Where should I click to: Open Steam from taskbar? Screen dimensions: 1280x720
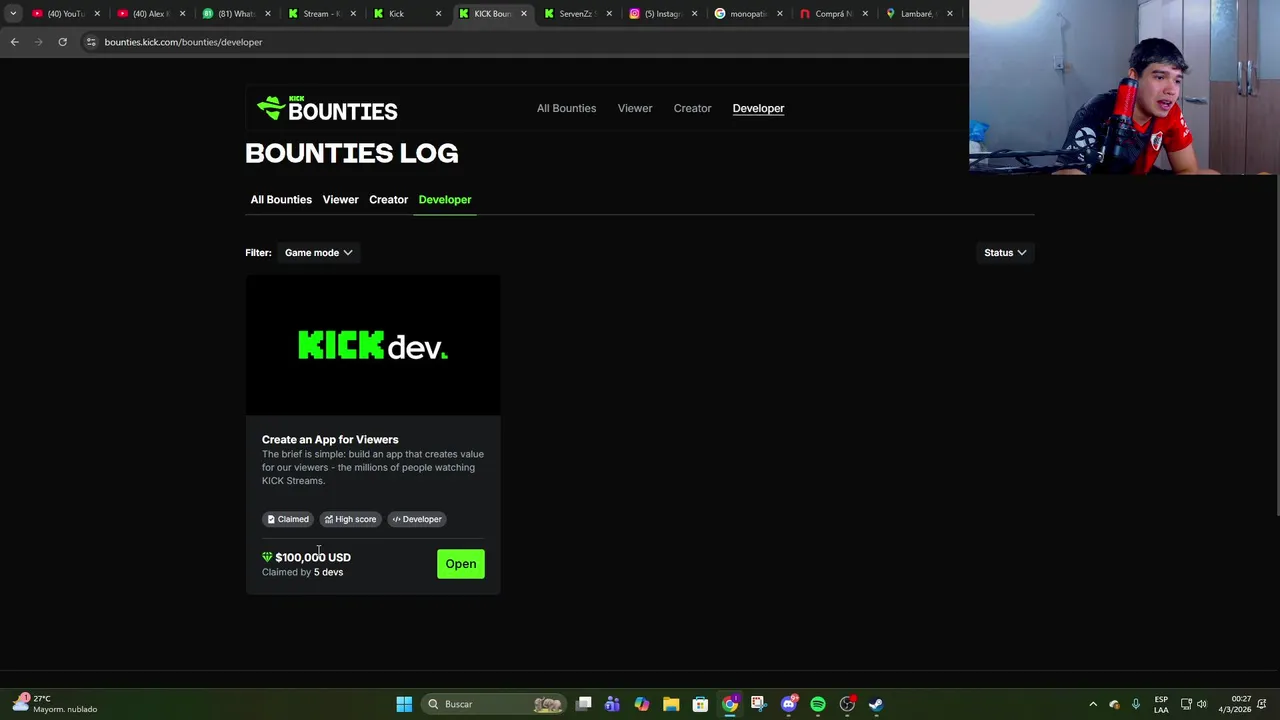pyautogui.click(x=876, y=704)
